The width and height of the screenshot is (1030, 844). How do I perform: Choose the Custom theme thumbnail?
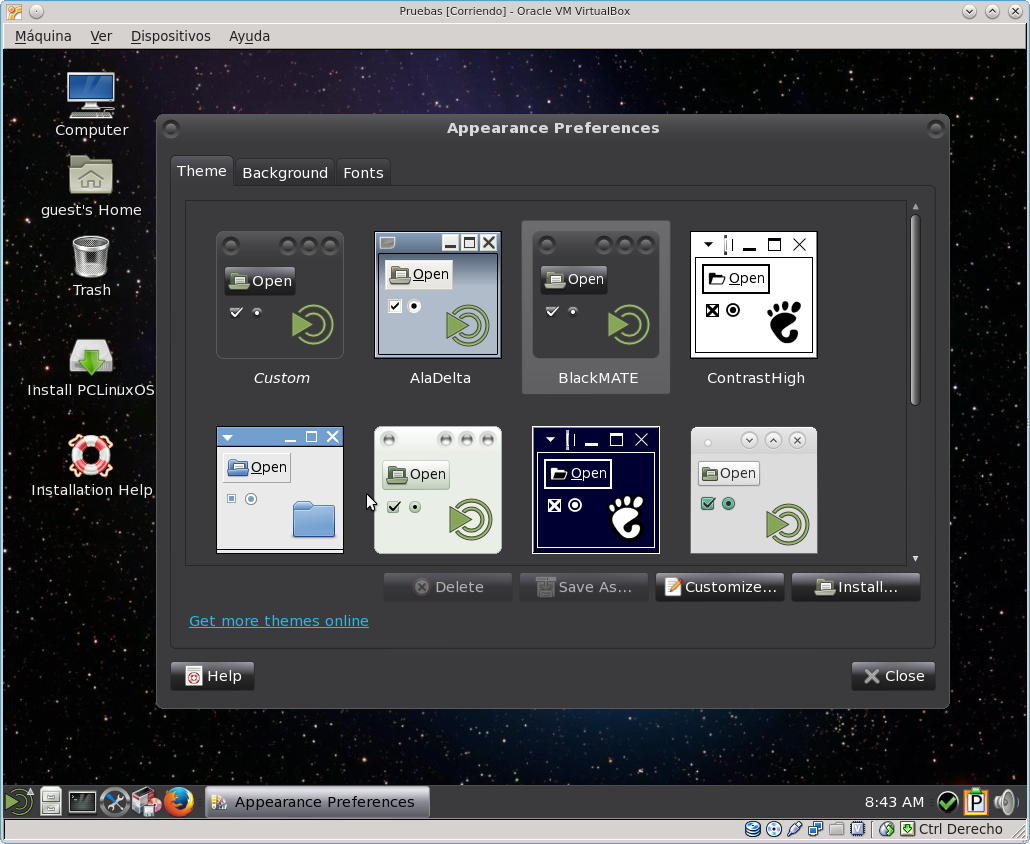point(280,295)
